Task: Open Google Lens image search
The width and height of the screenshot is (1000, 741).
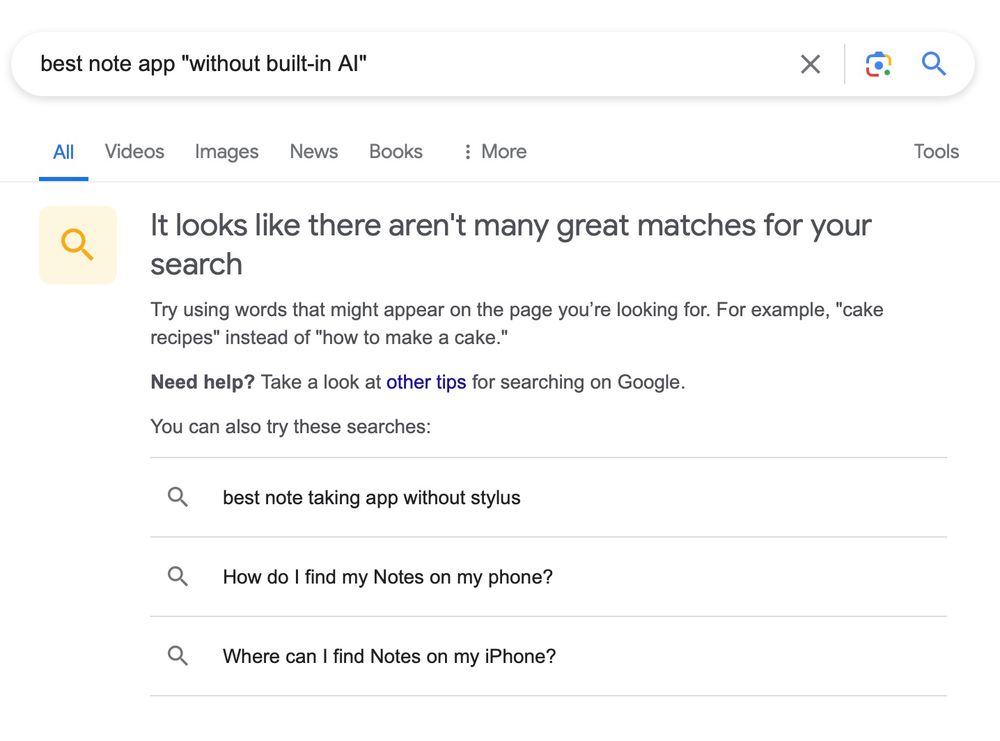Action: click(x=878, y=63)
